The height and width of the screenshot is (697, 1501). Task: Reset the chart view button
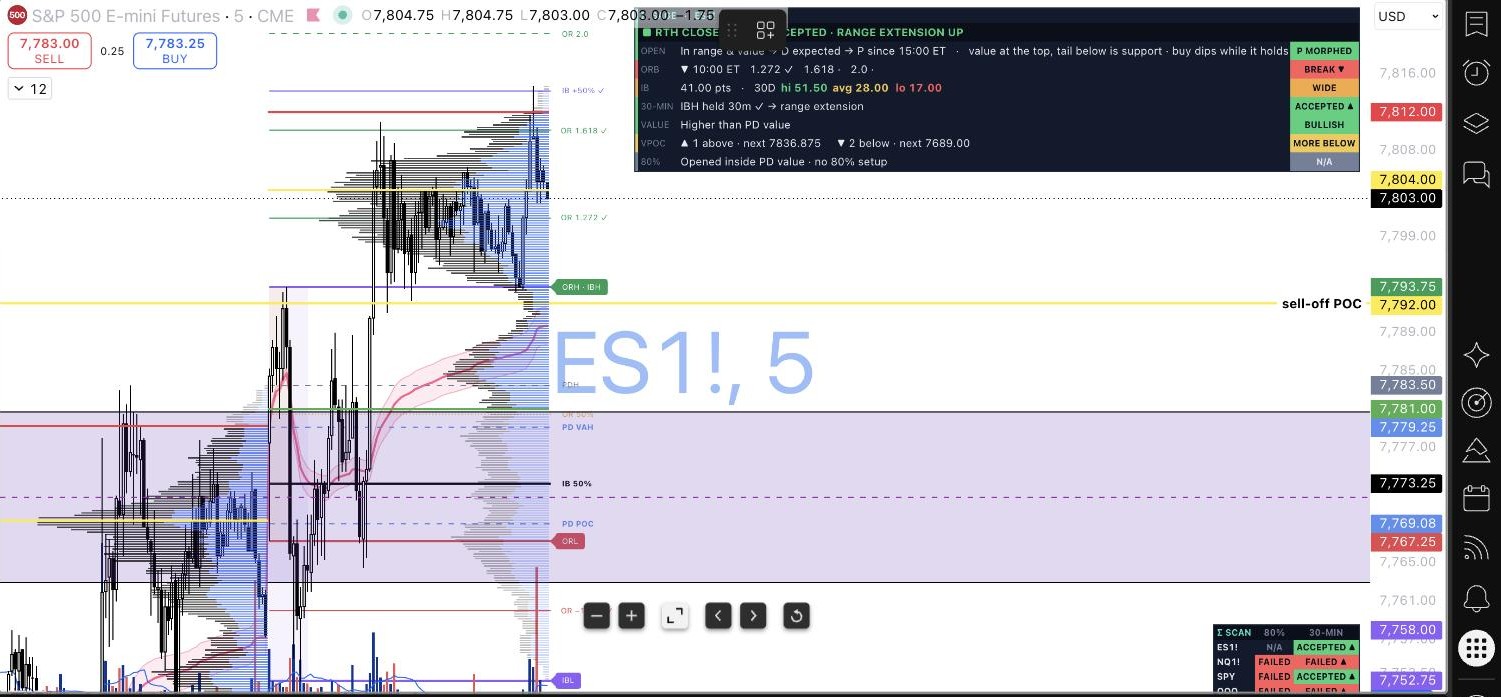pos(796,616)
